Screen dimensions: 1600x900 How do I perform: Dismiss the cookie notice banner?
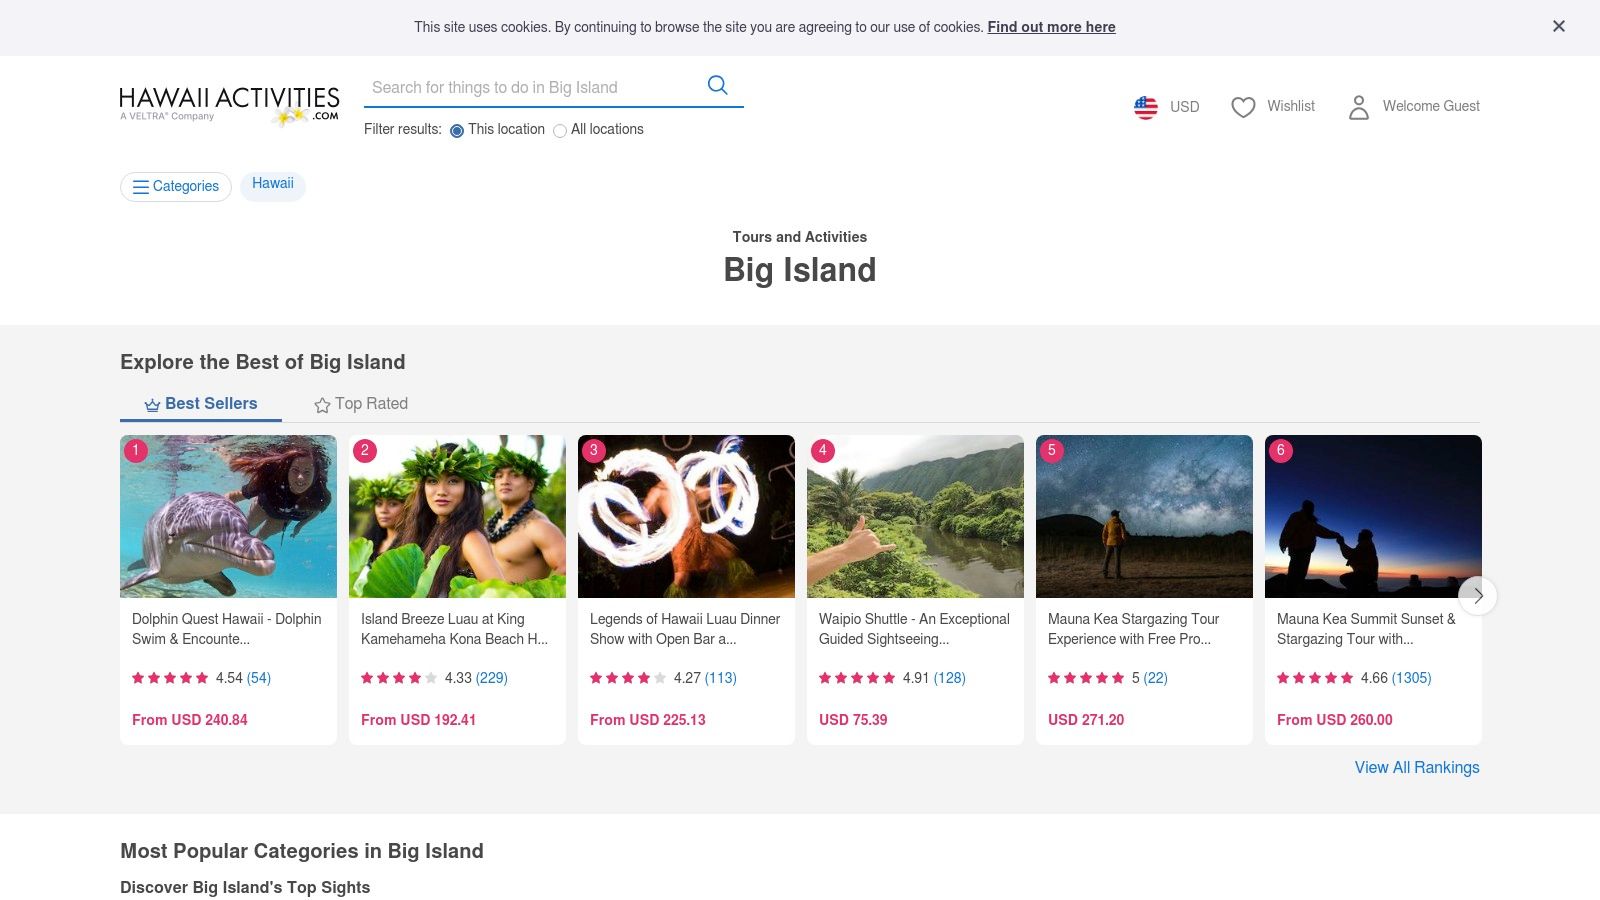(1558, 27)
